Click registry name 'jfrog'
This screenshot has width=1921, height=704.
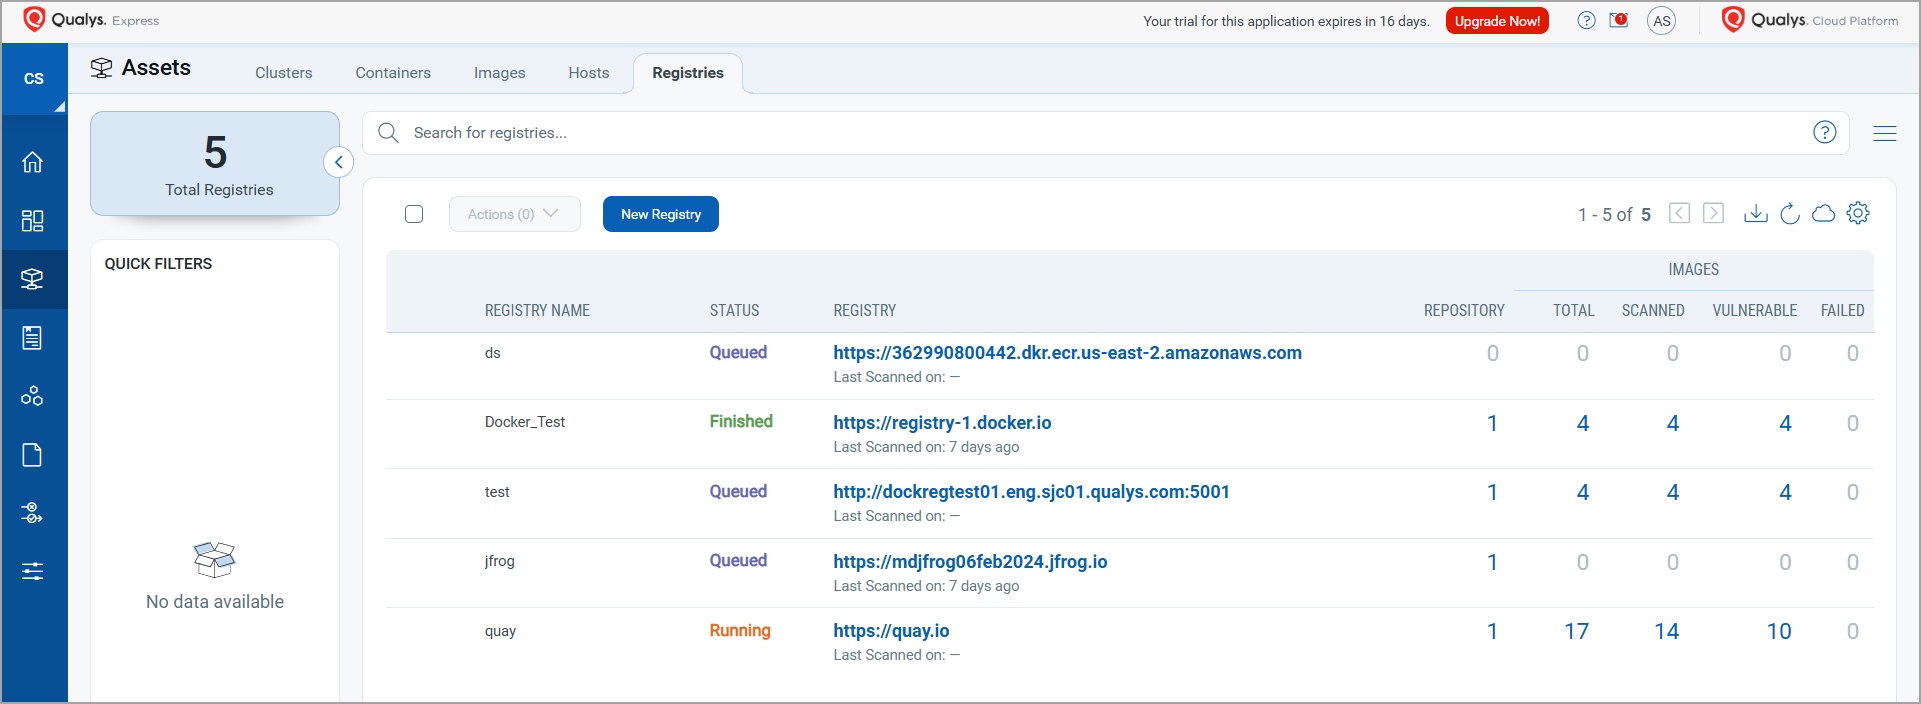click(x=500, y=561)
